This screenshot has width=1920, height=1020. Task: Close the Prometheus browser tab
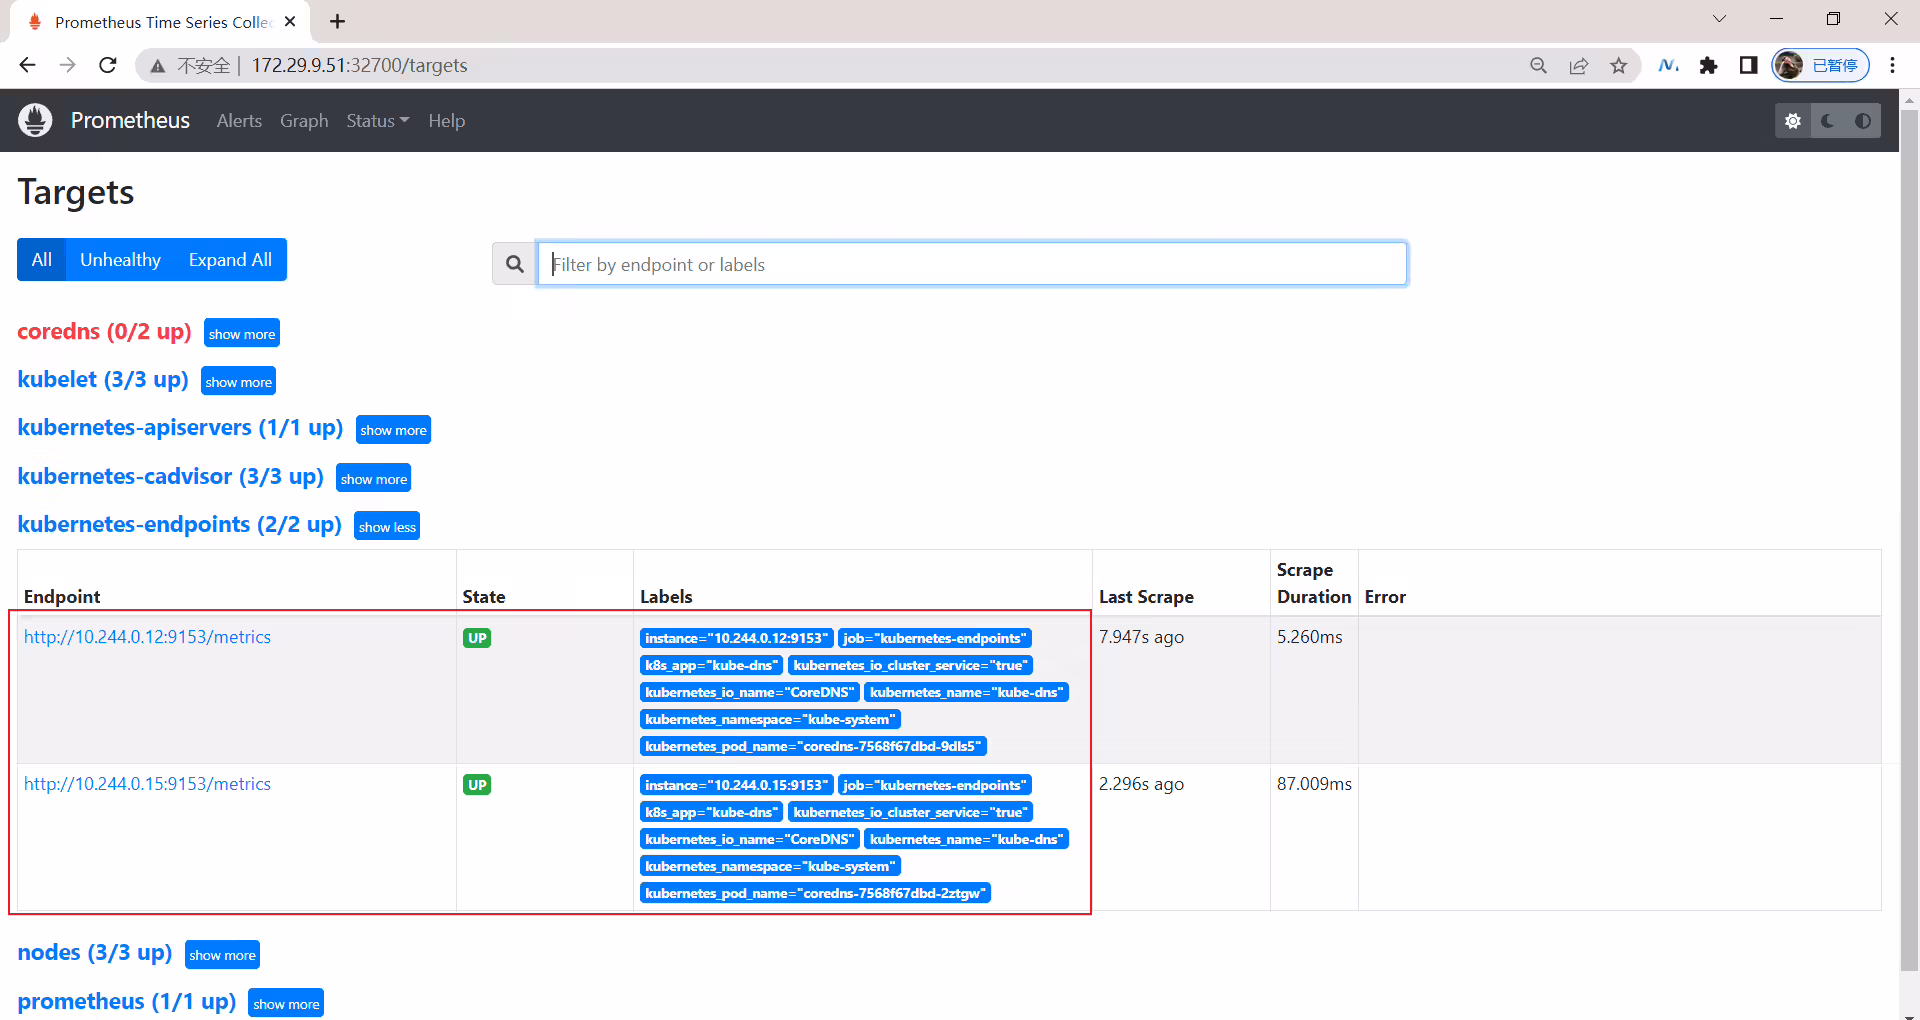click(290, 21)
